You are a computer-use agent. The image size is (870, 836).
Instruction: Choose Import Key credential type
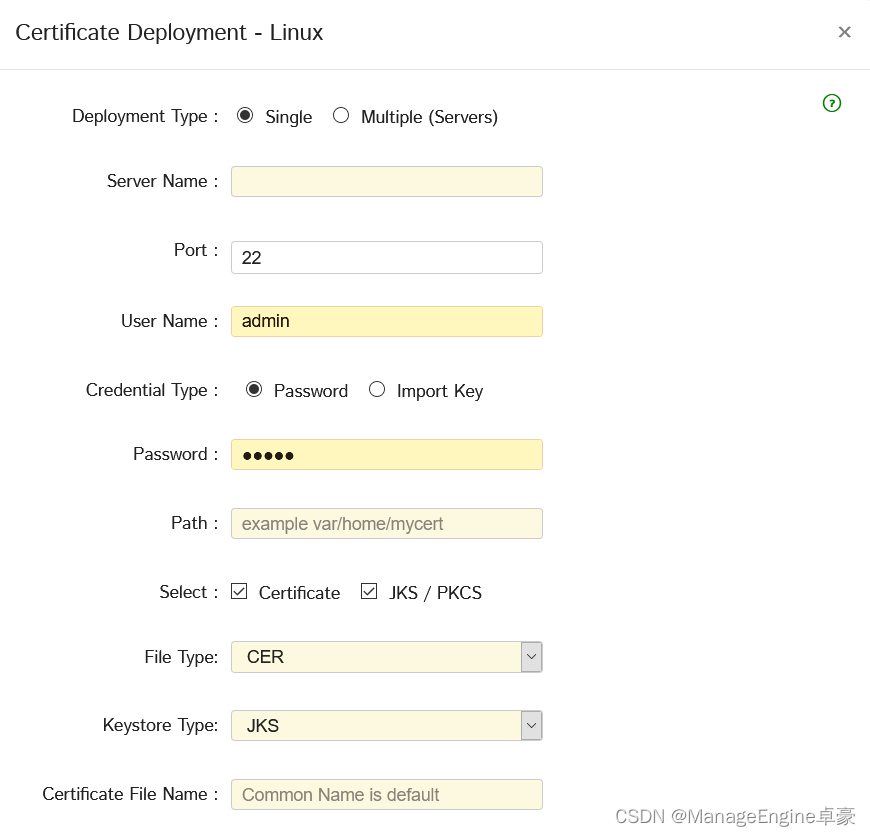[377, 389]
